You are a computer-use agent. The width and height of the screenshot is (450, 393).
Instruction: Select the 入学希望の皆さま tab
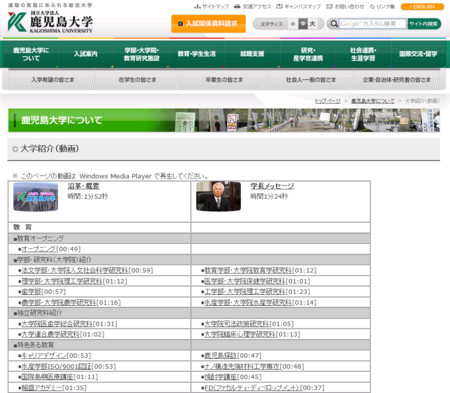53,80
